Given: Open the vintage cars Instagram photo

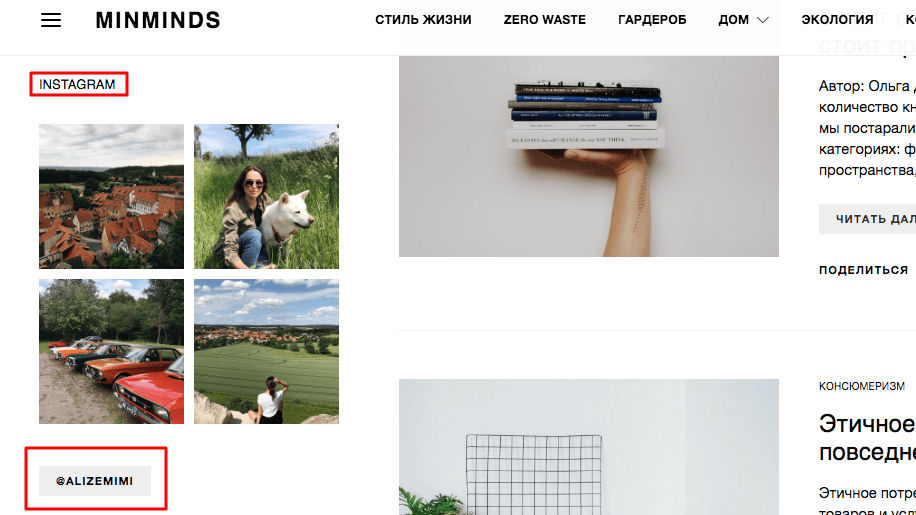Looking at the screenshot, I should [112, 351].
